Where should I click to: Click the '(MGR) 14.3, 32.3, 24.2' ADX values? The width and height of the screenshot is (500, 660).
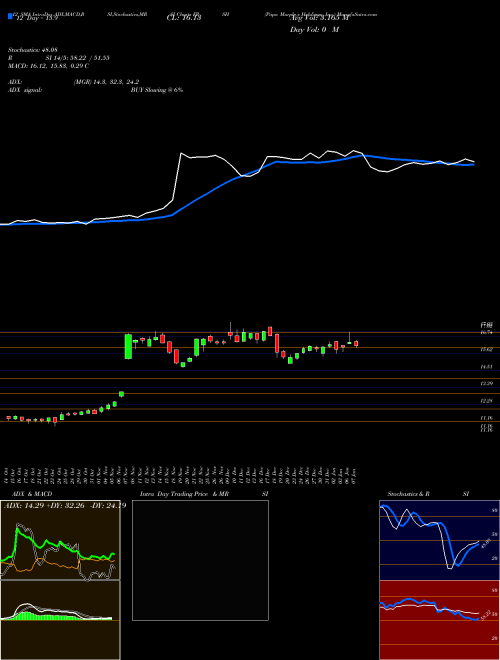tap(106, 82)
